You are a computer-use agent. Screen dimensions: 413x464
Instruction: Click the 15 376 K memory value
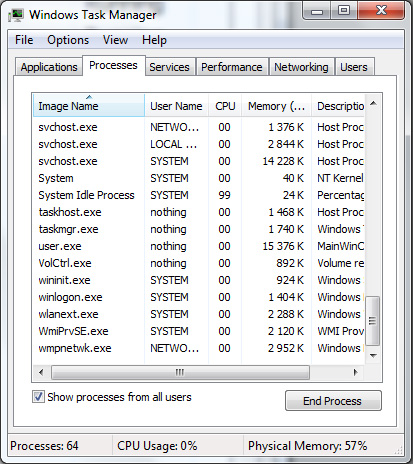(x=283, y=246)
